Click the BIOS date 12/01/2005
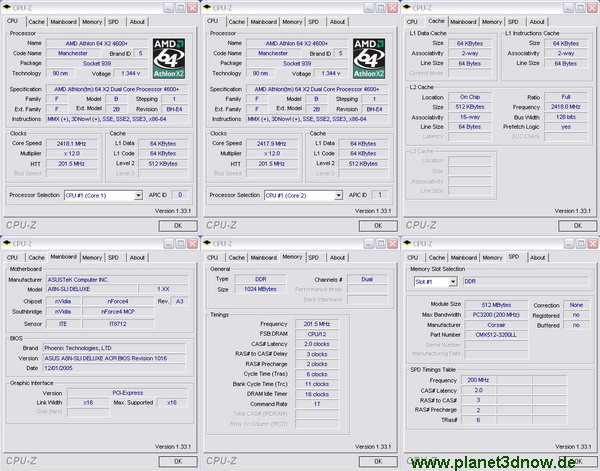 (114, 368)
